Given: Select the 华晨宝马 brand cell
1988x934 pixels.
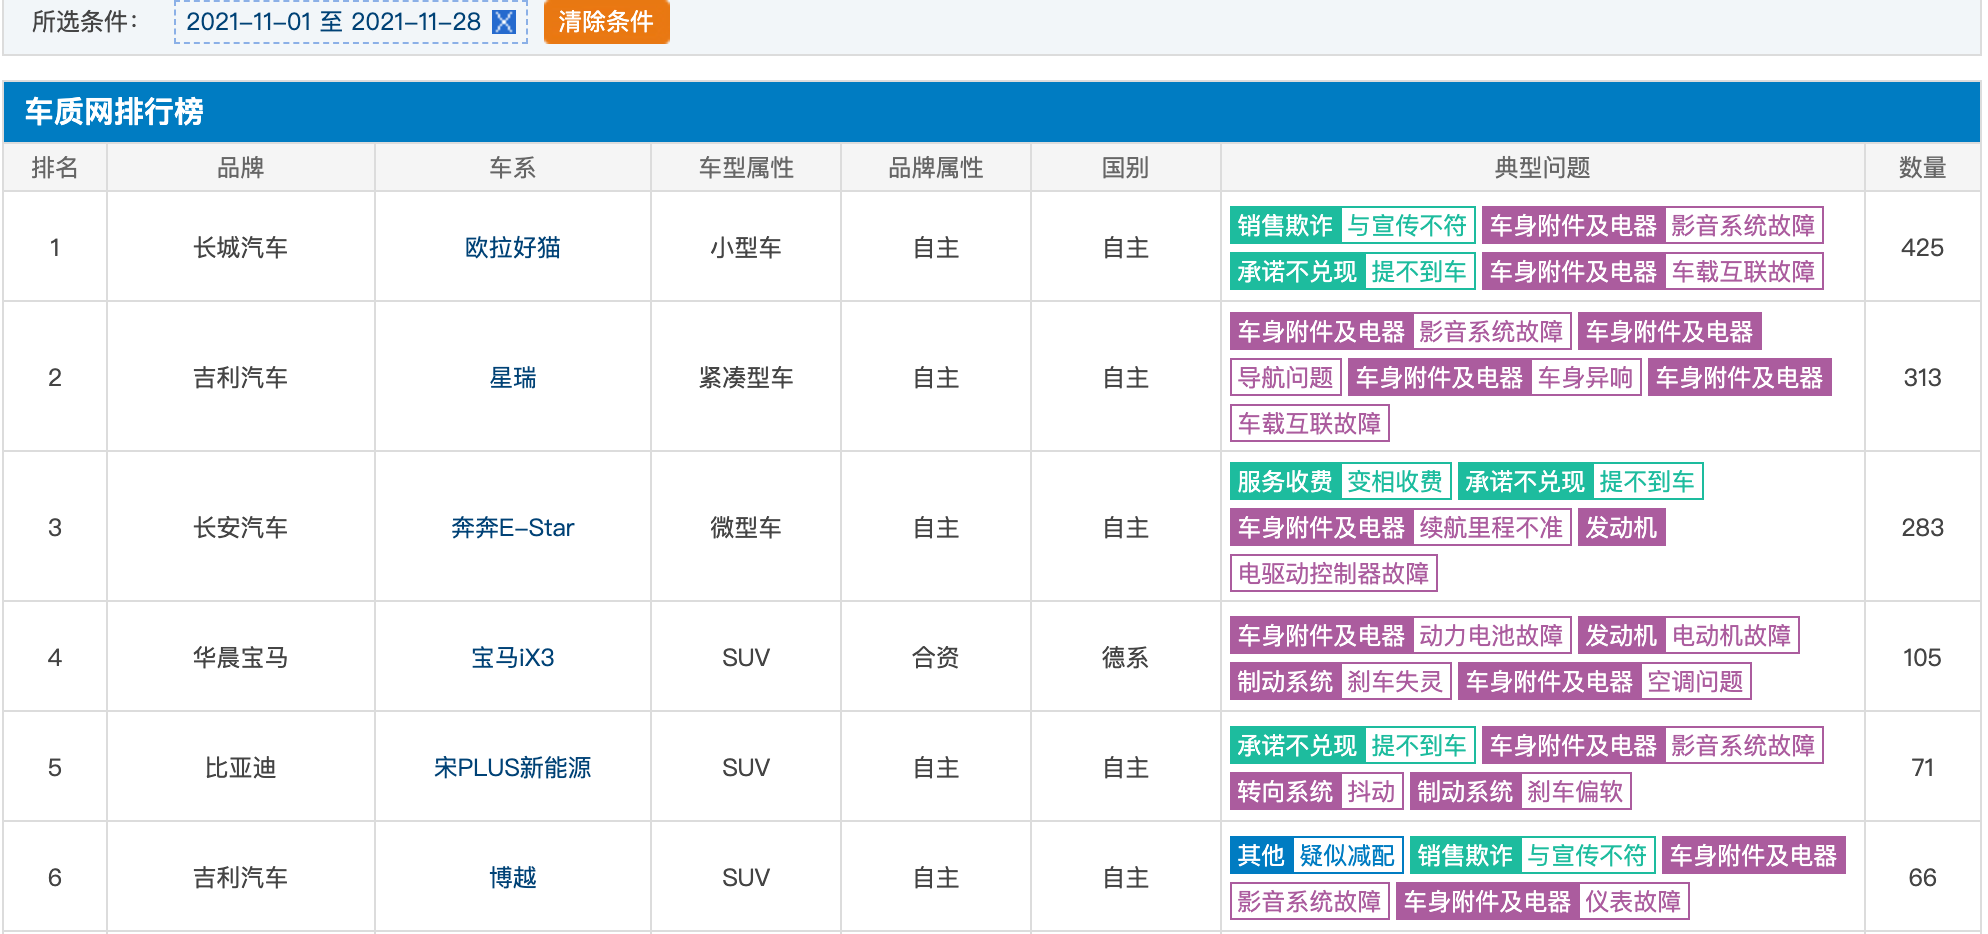Looking at the screenshot, I should pyautogui.click(x=240, y=658).
